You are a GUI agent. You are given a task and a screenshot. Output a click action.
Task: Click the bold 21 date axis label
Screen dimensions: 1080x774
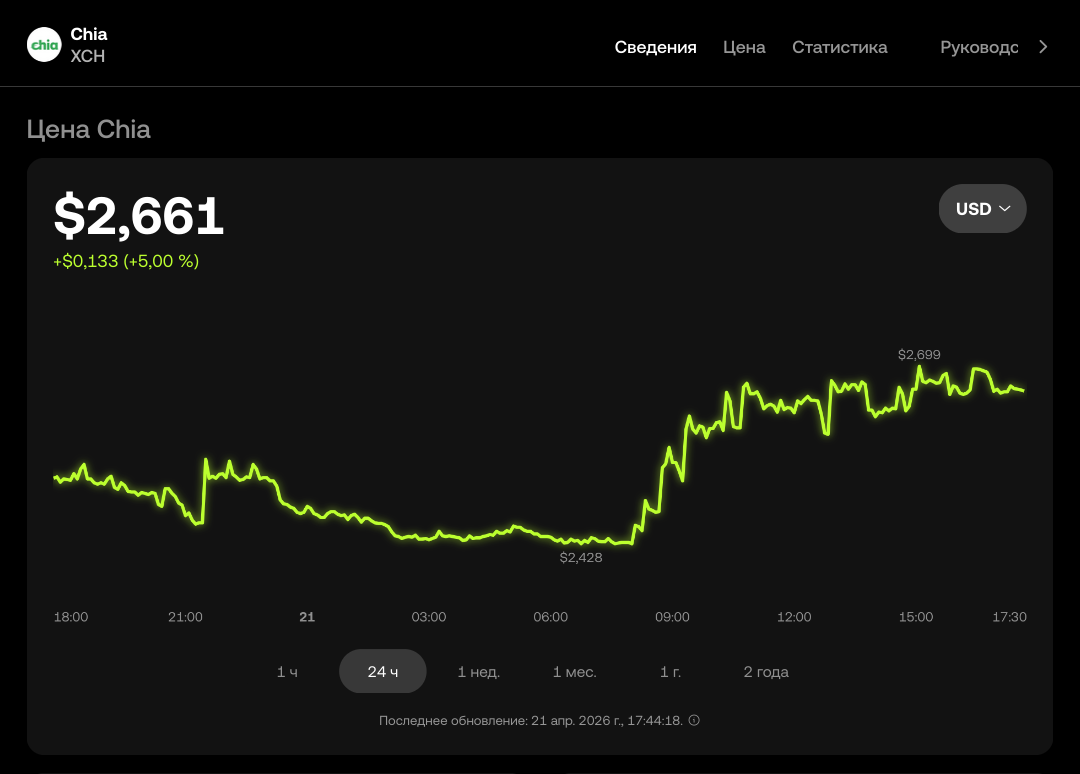tap(307, 617)
